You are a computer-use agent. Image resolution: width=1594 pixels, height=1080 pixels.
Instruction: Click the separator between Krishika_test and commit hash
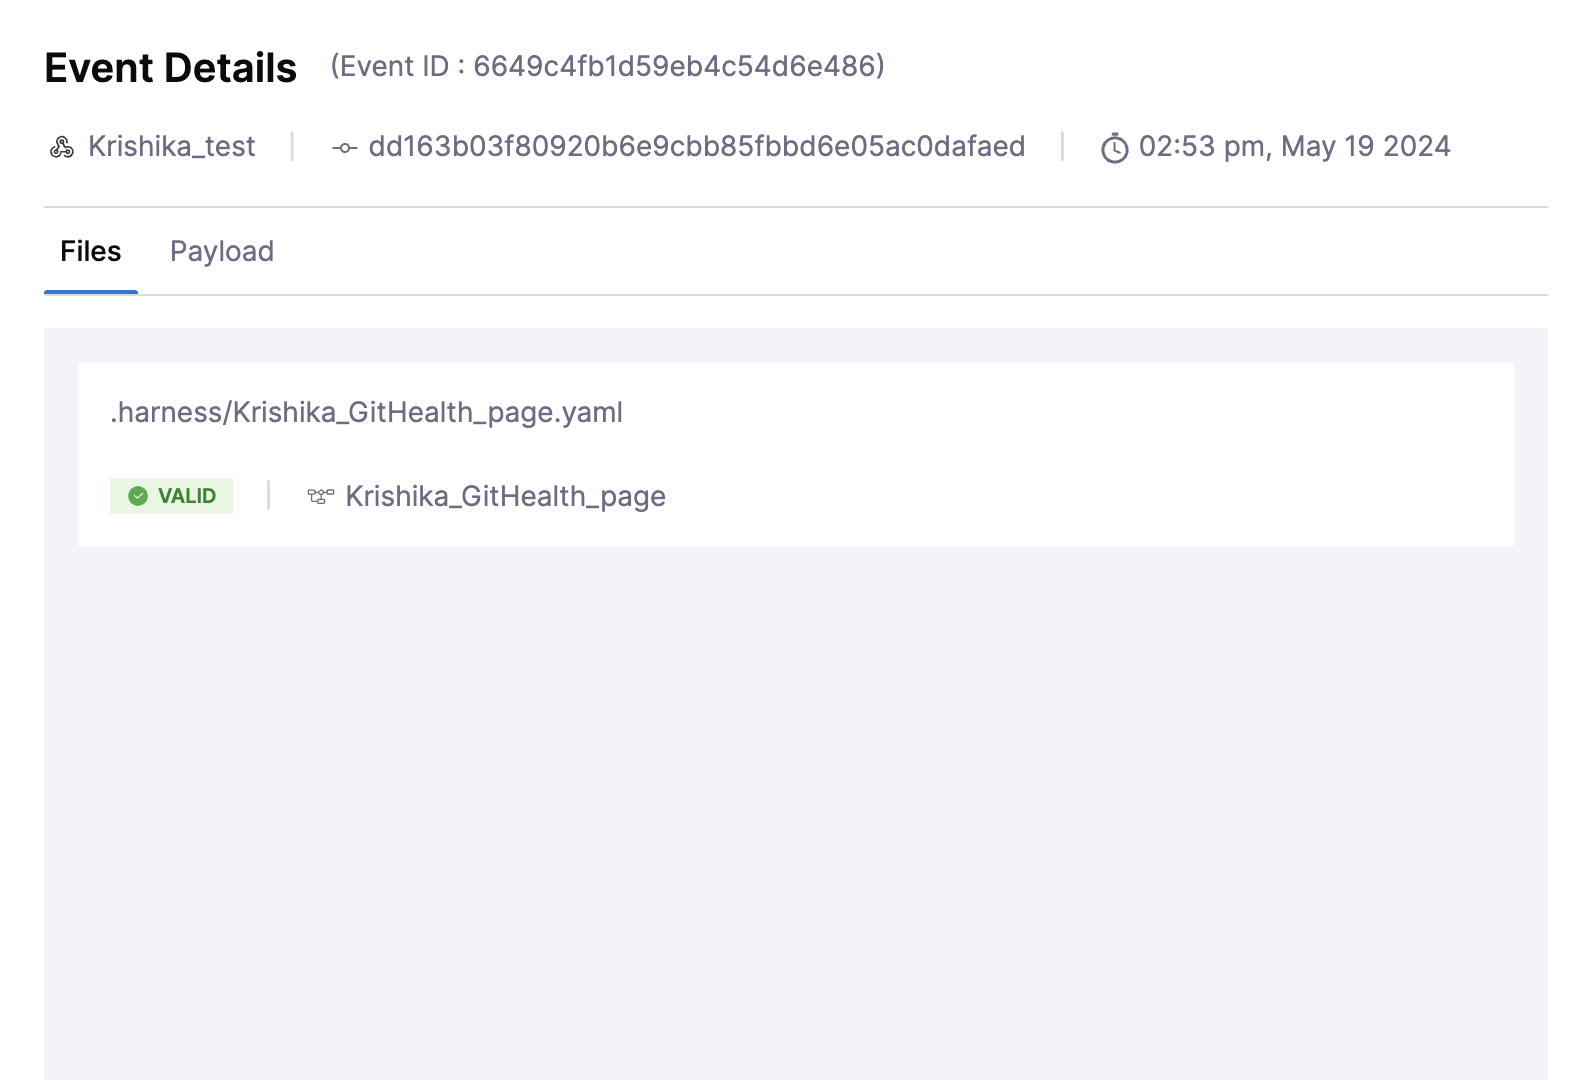(292, 147)
